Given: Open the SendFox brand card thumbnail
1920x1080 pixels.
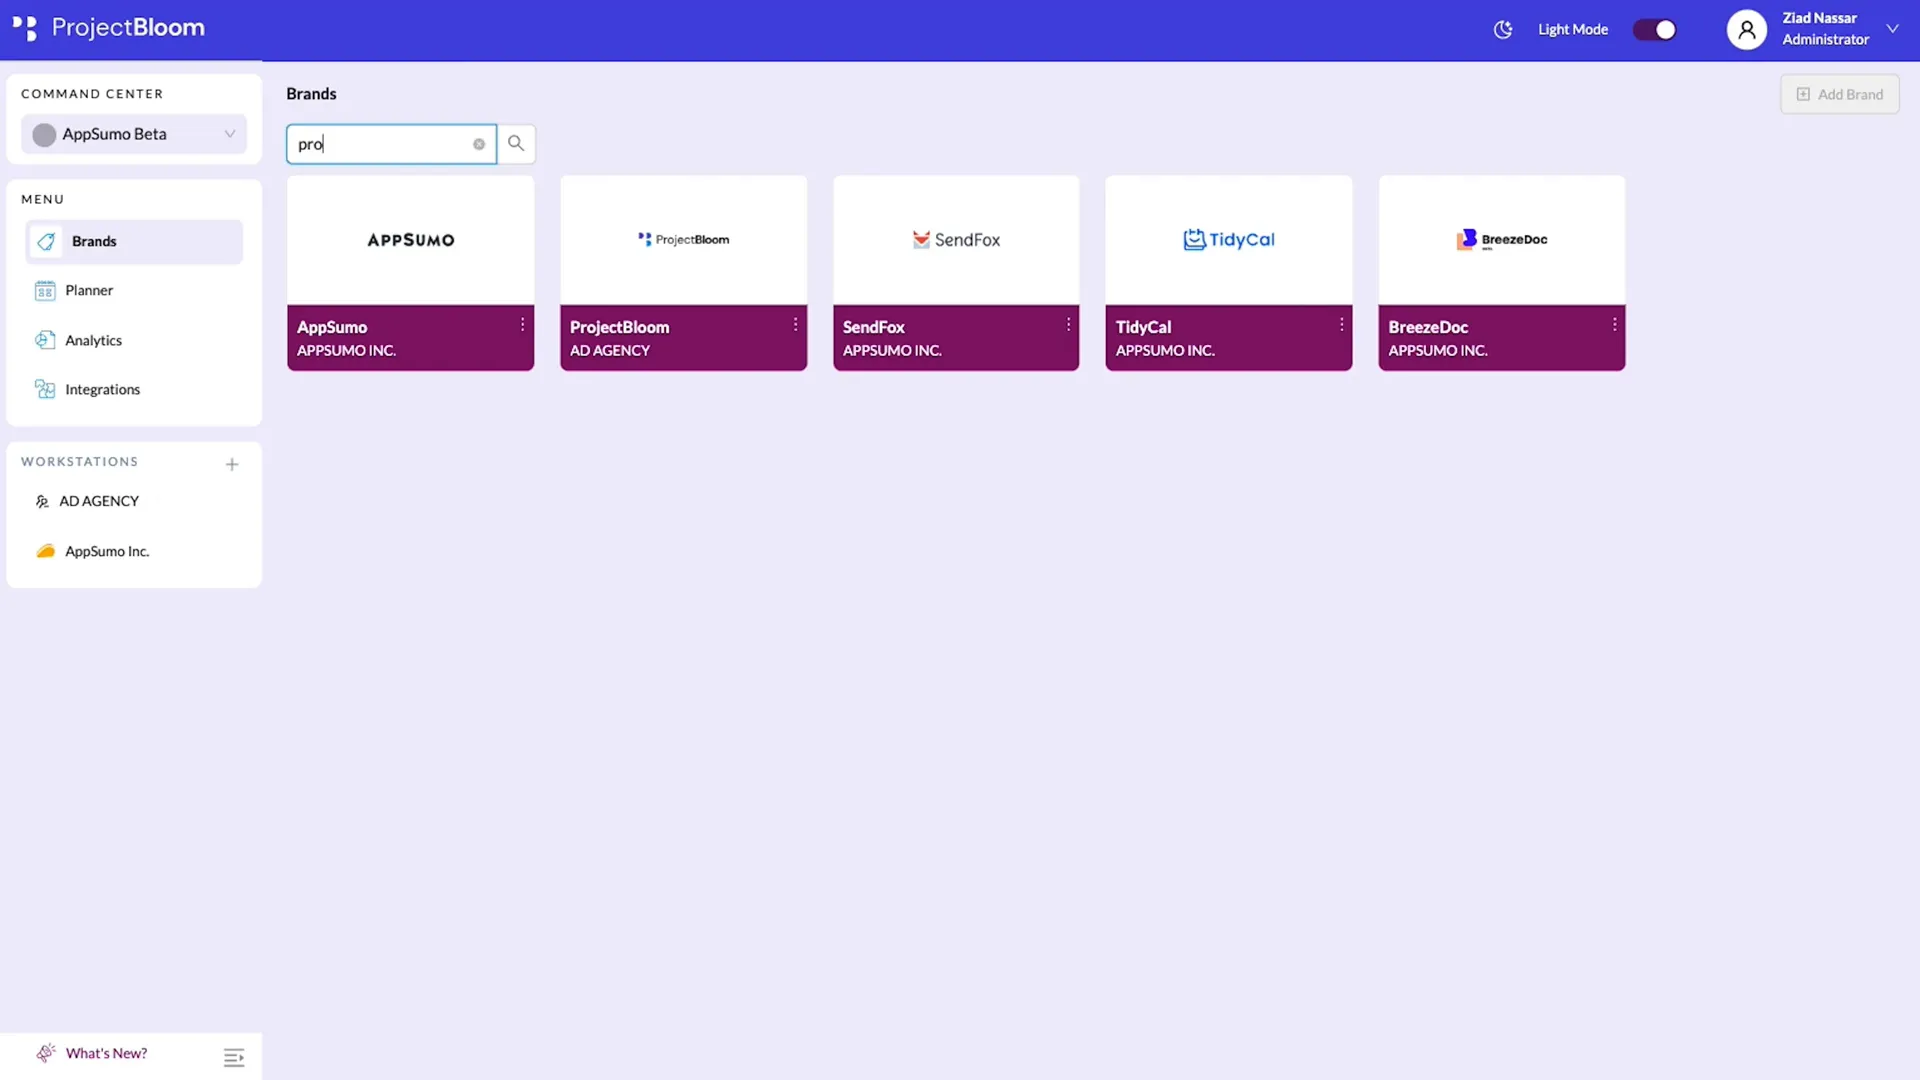Looking at the screenshot, I should pos(956,240).
